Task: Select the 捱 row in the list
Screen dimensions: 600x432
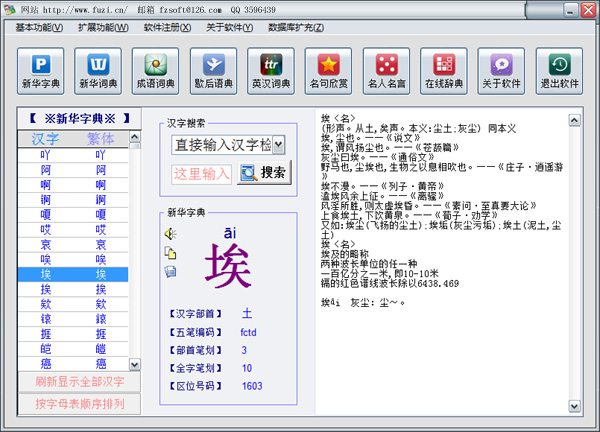Action: pyautogui.click(x=73, y=334)
